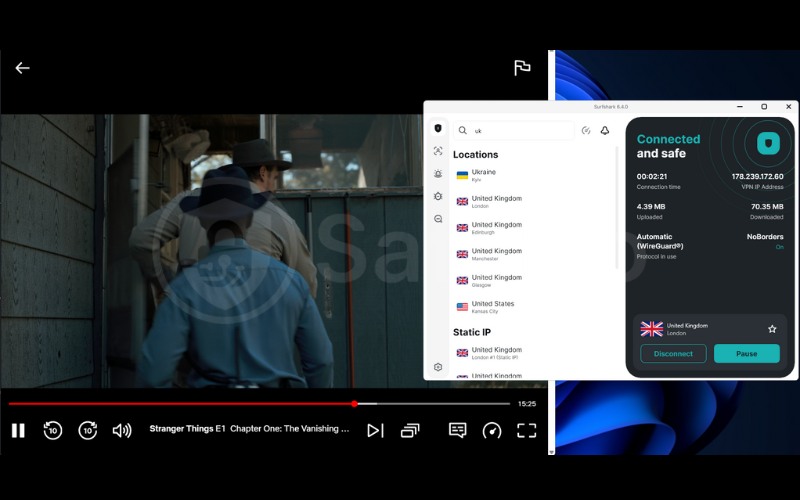Select Ukraine Kyiv location

pos(533,175)
